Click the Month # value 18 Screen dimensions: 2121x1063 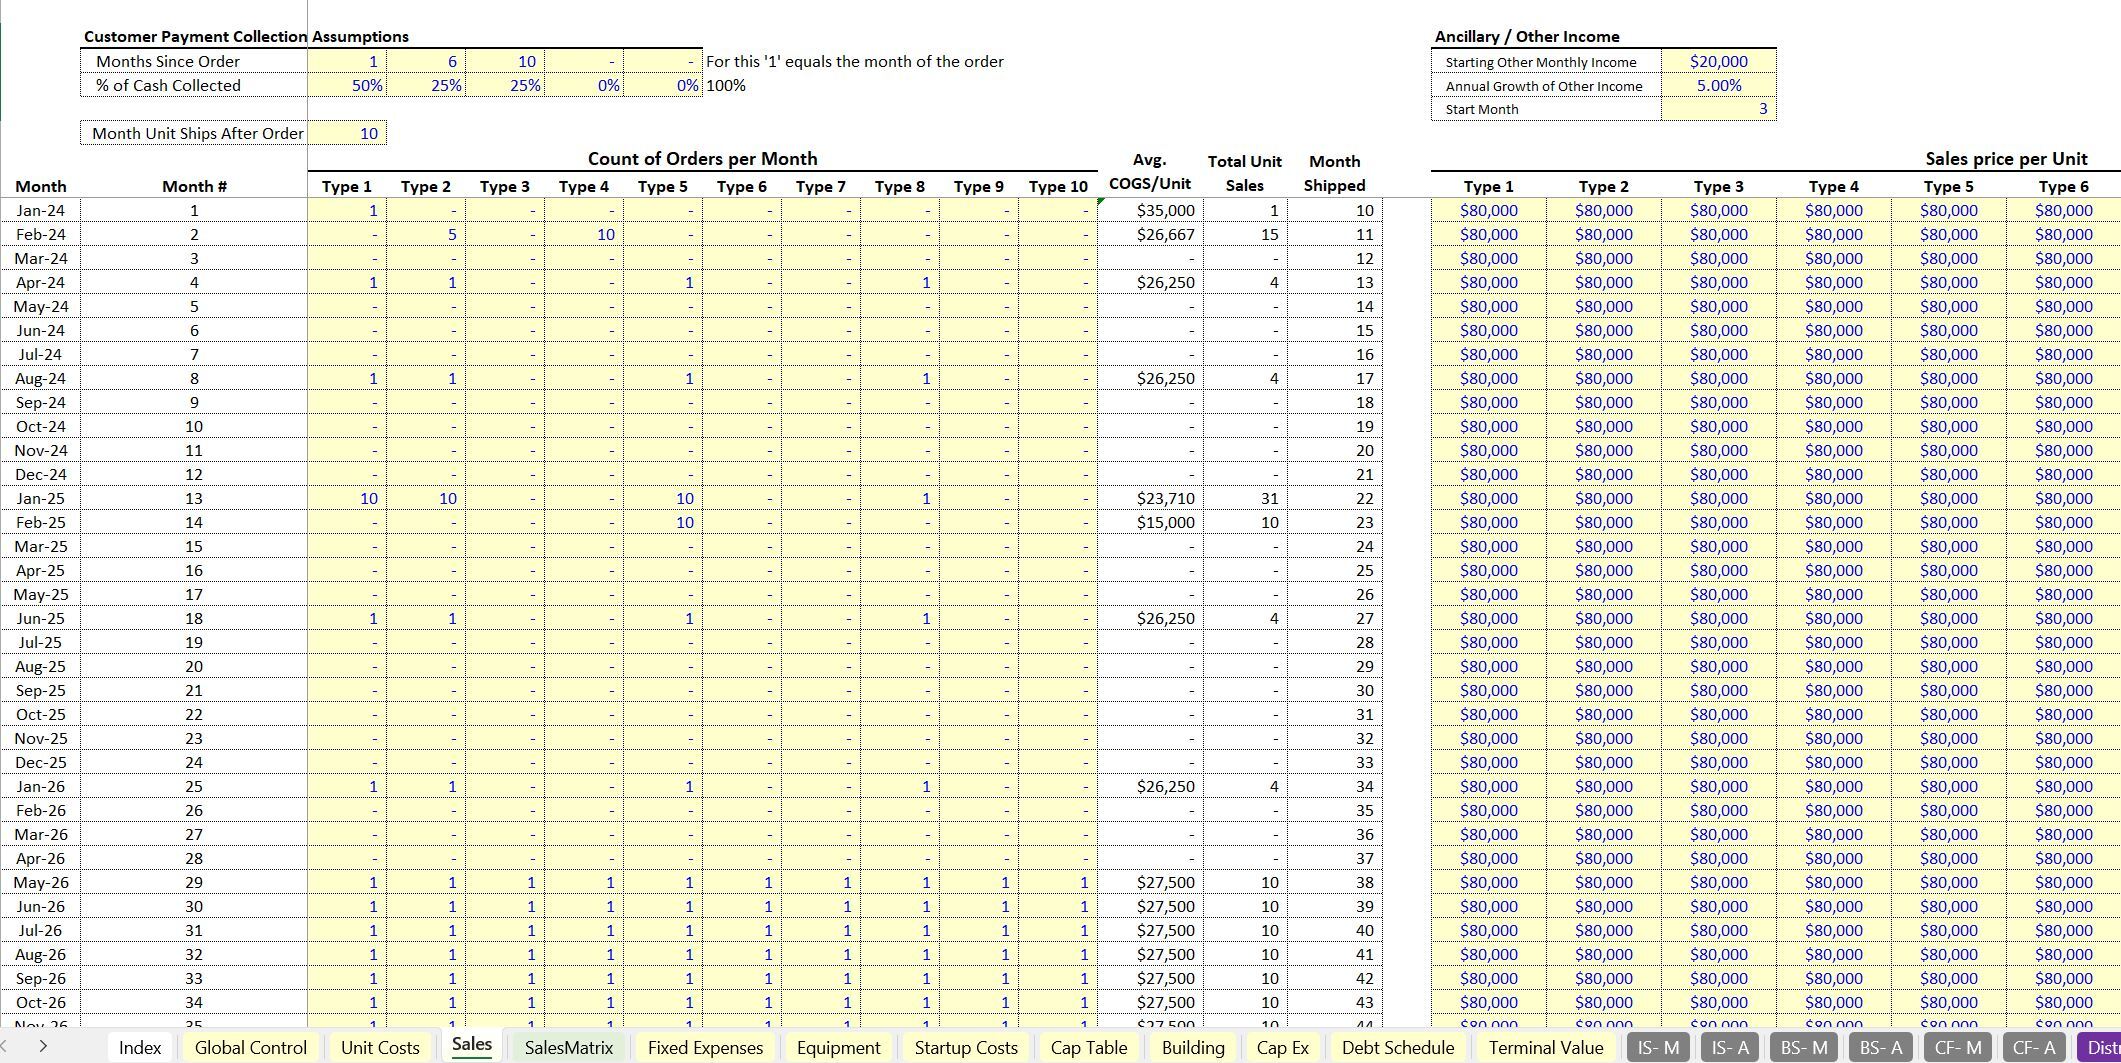click(x=194, y=618)
